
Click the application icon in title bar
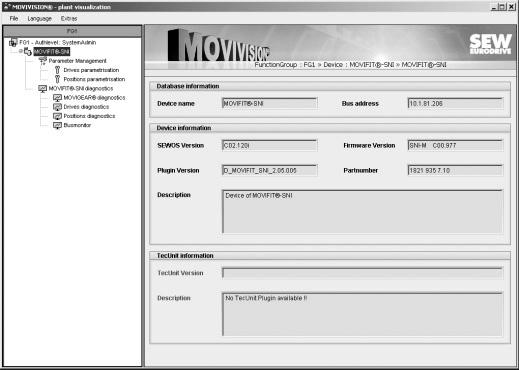pyautogui.click(x=6, y=7)
